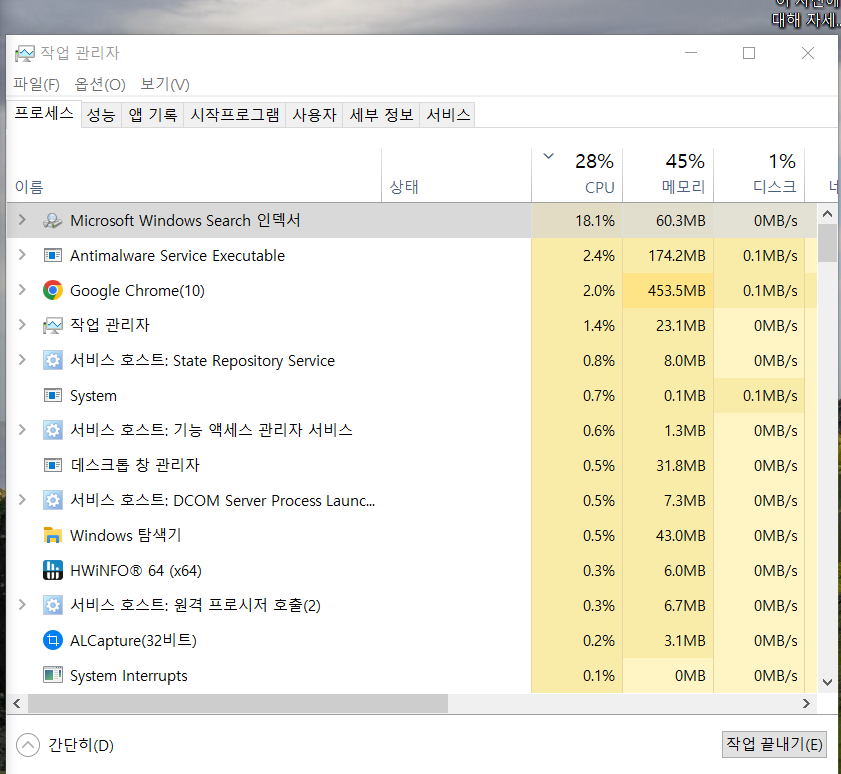Switch to the 프로세스 tab

pos(44,113)
